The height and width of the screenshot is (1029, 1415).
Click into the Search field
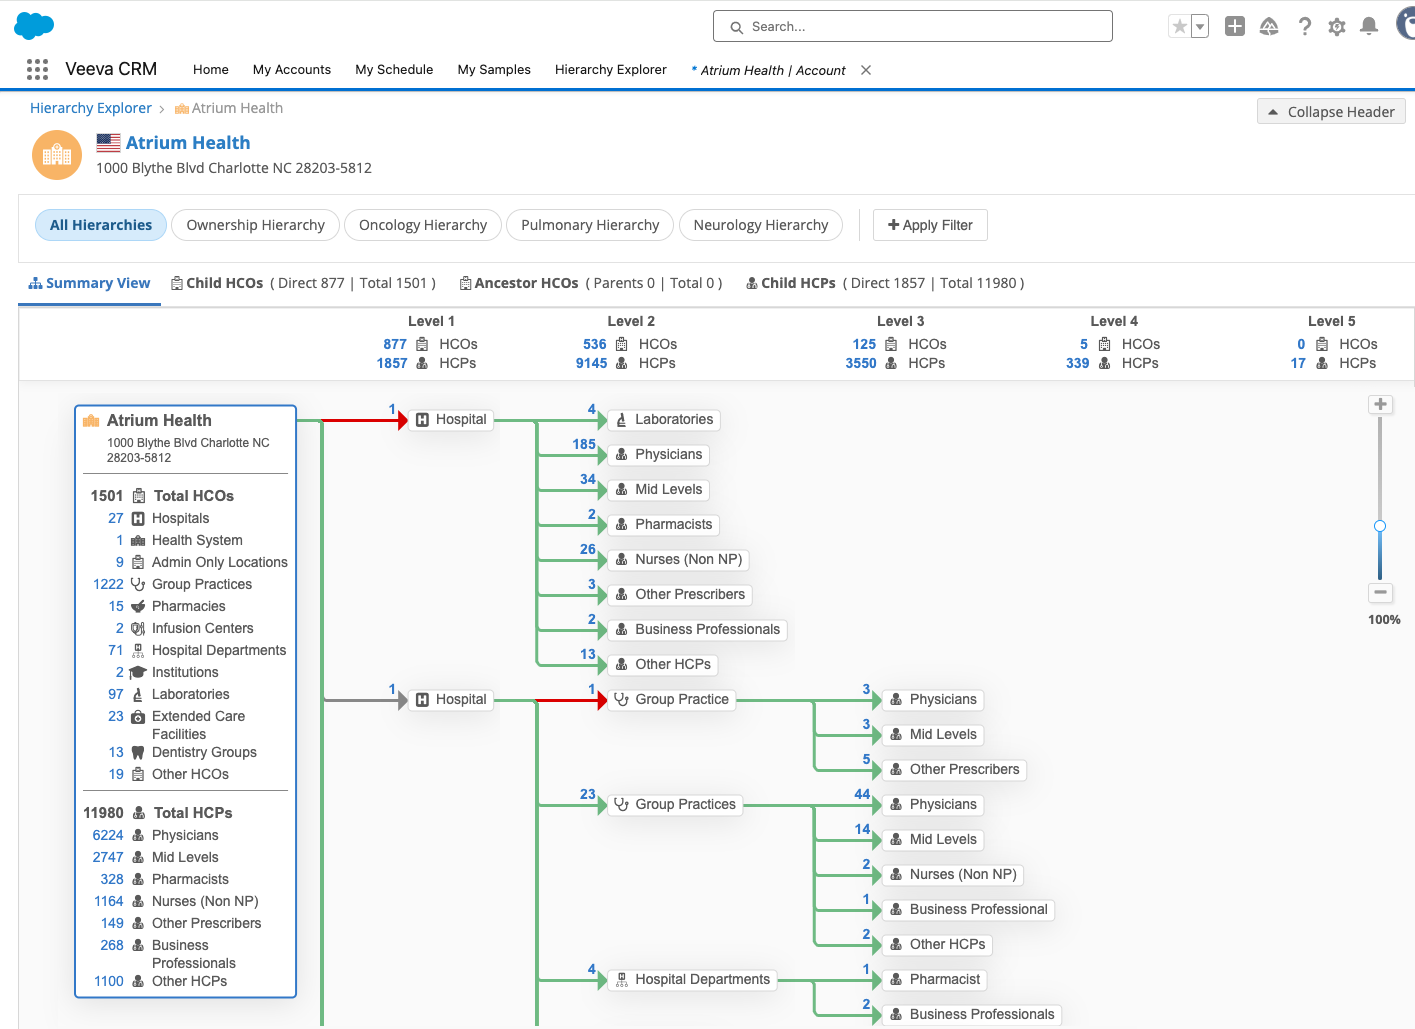[912, 26]
